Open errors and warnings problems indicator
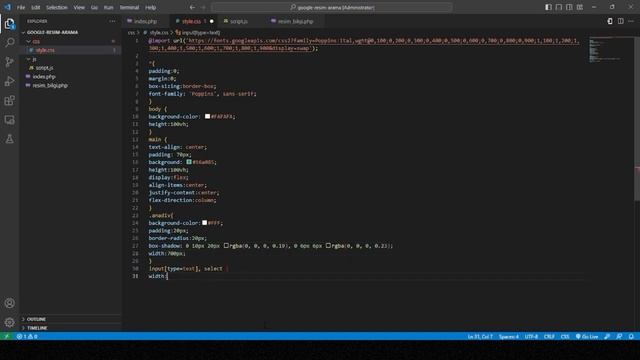This screenshot has width=640, height=360. click(x=27, y=336)
